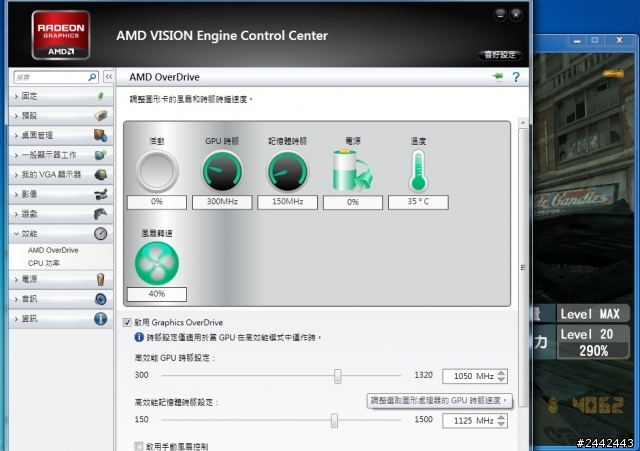Collapse the 效能 category
640x451 pixels.
[x=61, y=233]
